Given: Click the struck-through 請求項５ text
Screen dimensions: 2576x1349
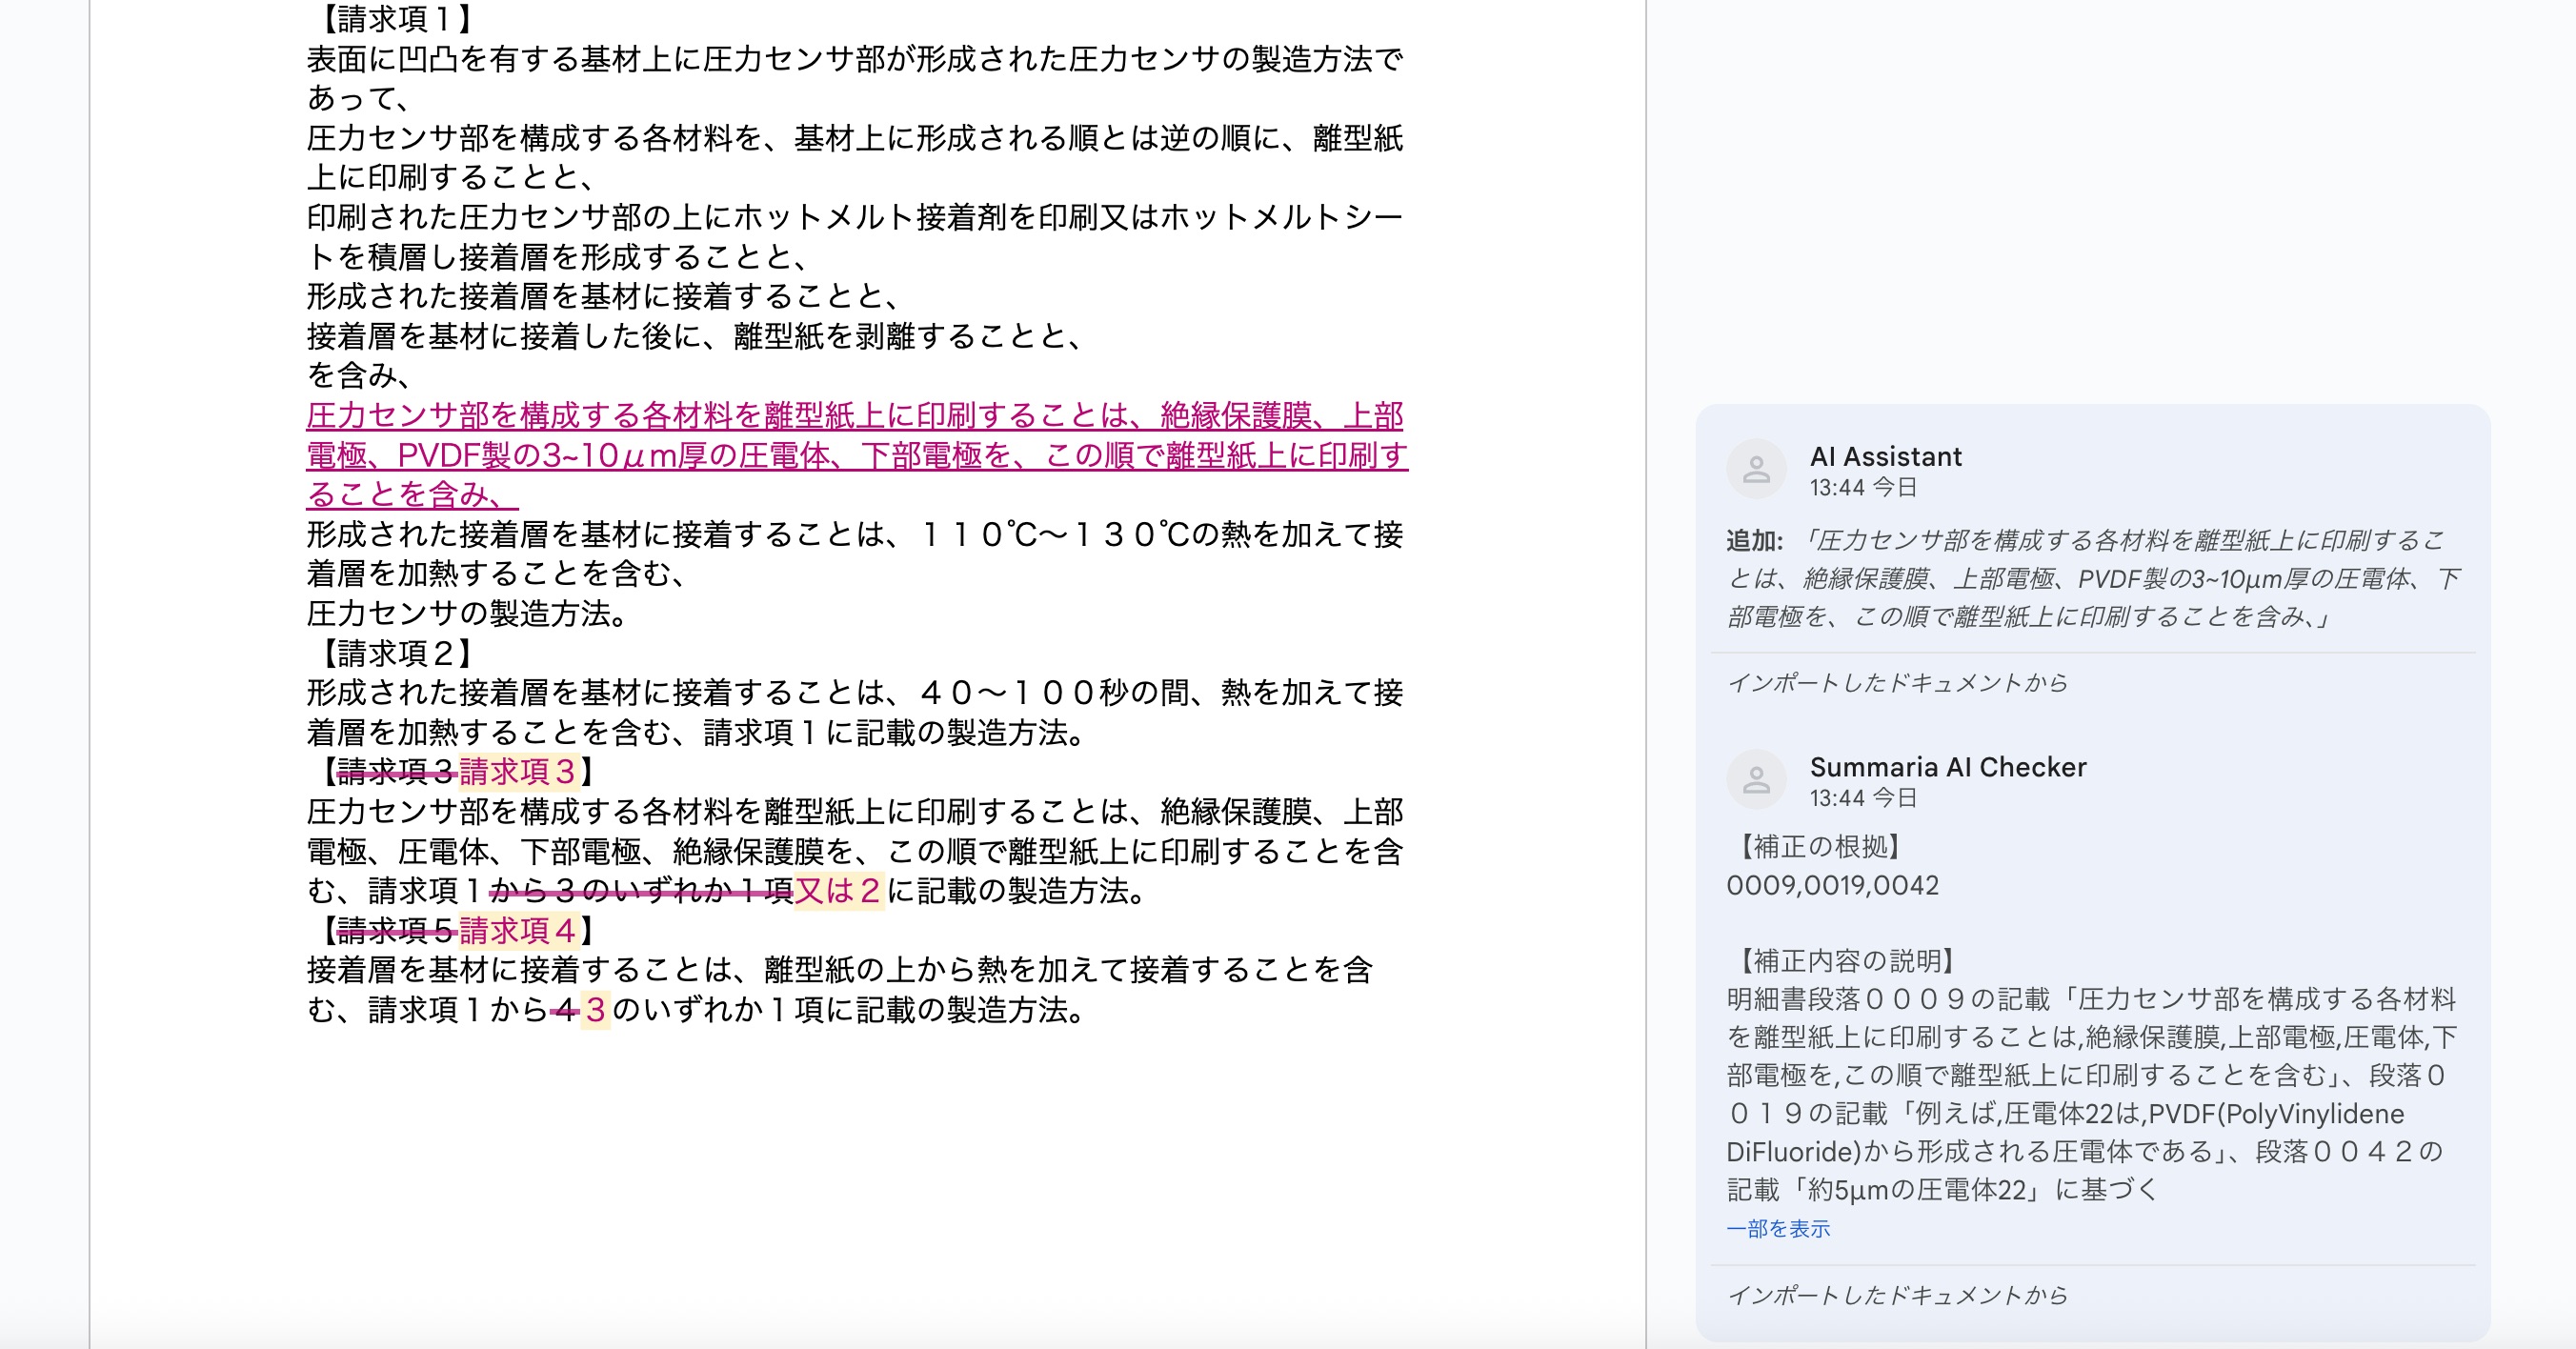Looking at the screenshot, I should click(x=397, y=930).
